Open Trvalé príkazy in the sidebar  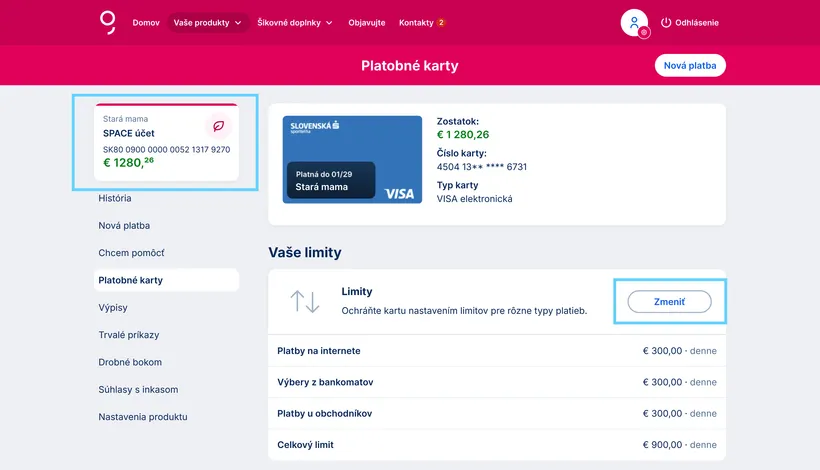tap(129, 334)
